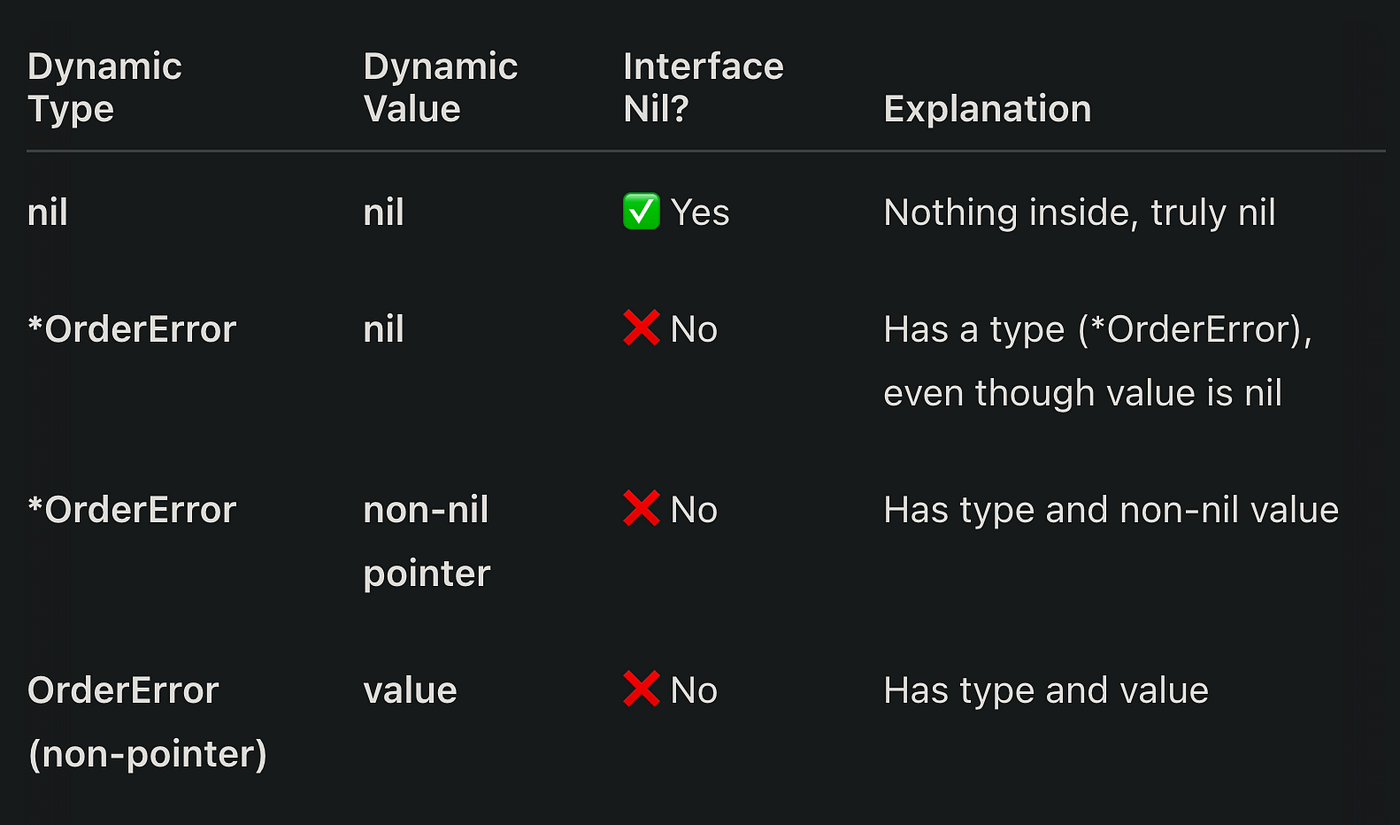Click the 'OrderError (non-pointer)' type cell
The image size is (1400, 825).
pyautogui.click(x=147, y=721)
